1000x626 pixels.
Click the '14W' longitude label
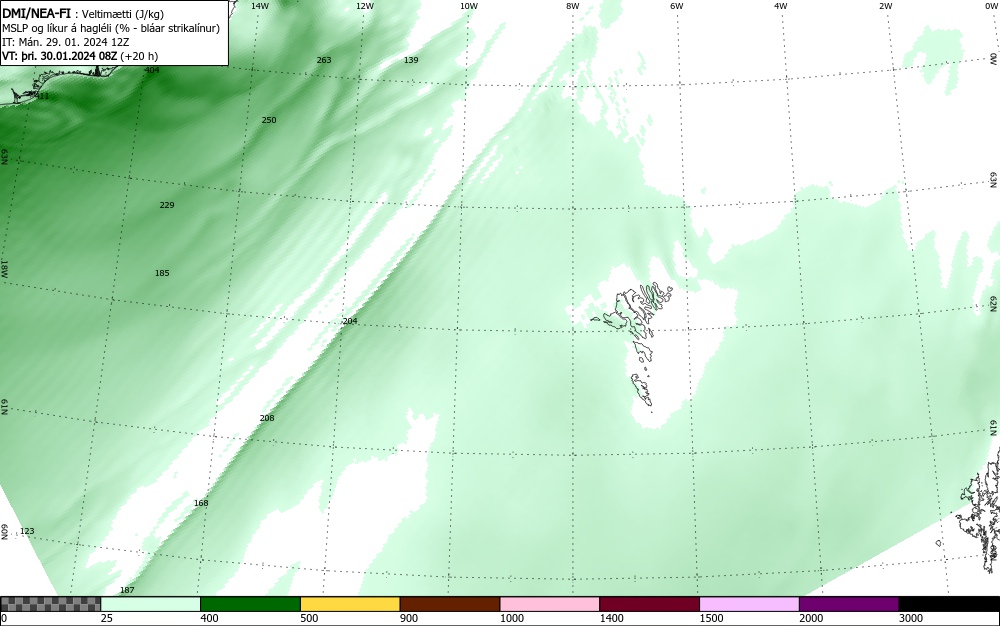(x=260, y=6)
